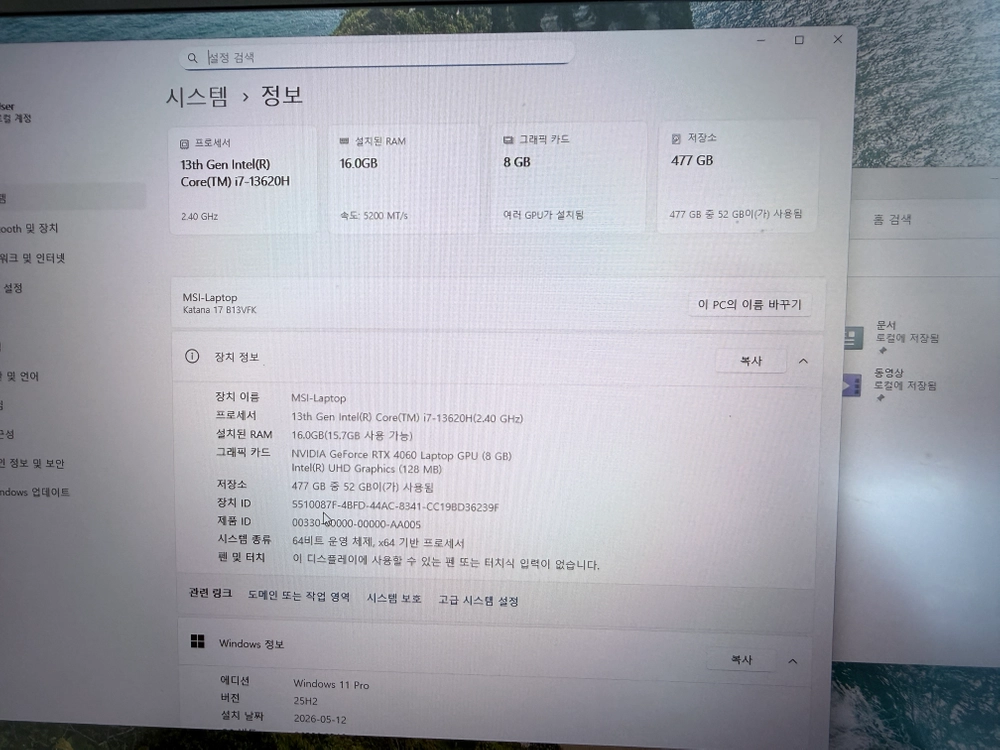This screenshot has width=1000, height=750.
Task: Select Katana 17 B13VFK model text
Action: [219, 310]
